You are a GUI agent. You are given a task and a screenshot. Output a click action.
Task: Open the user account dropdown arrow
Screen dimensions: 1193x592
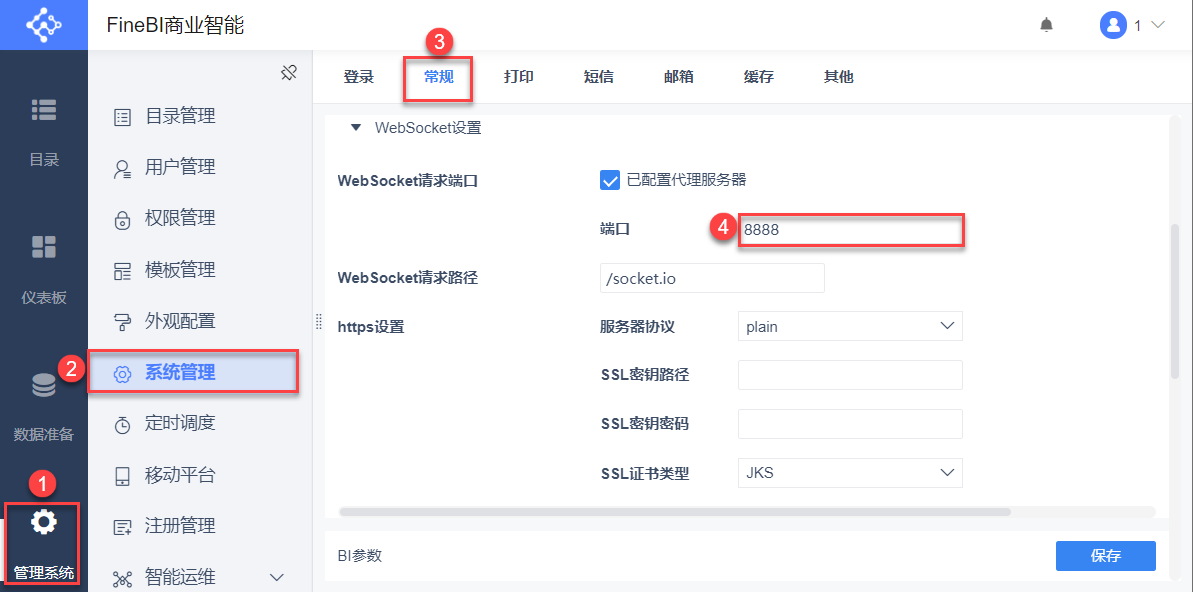1158,25
